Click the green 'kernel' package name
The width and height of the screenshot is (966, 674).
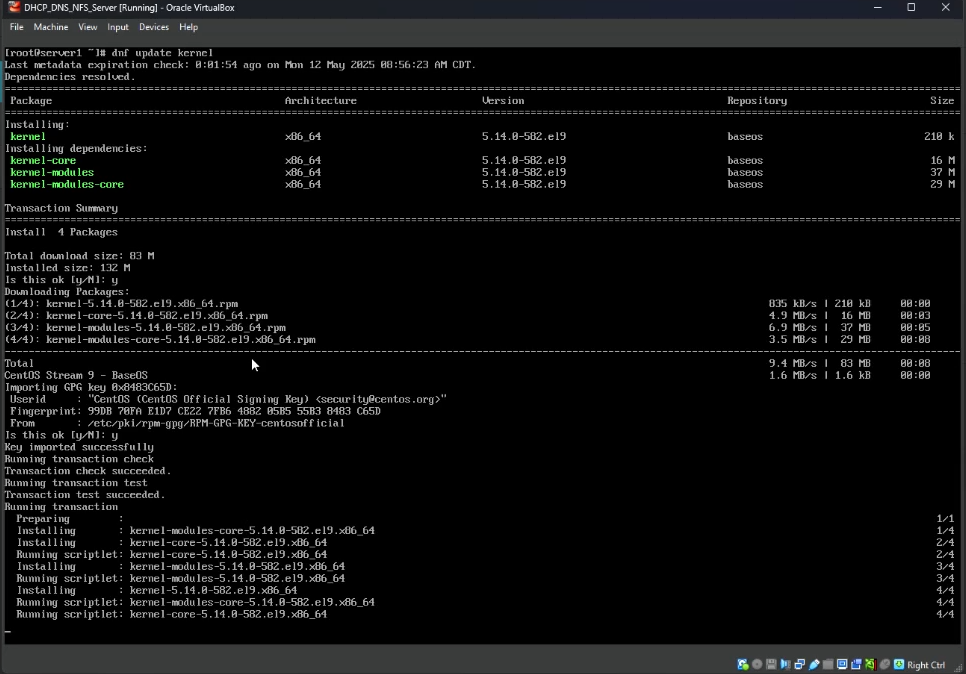[x=28, y=137]
